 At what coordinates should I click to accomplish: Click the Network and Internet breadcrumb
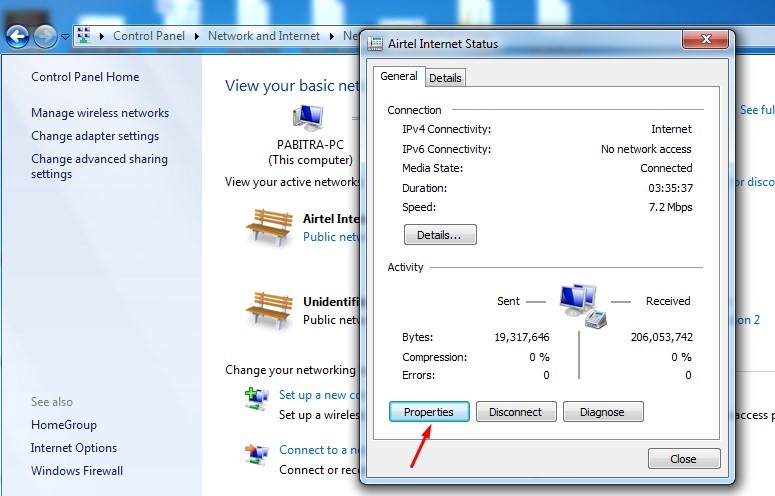tap(264, 36)
